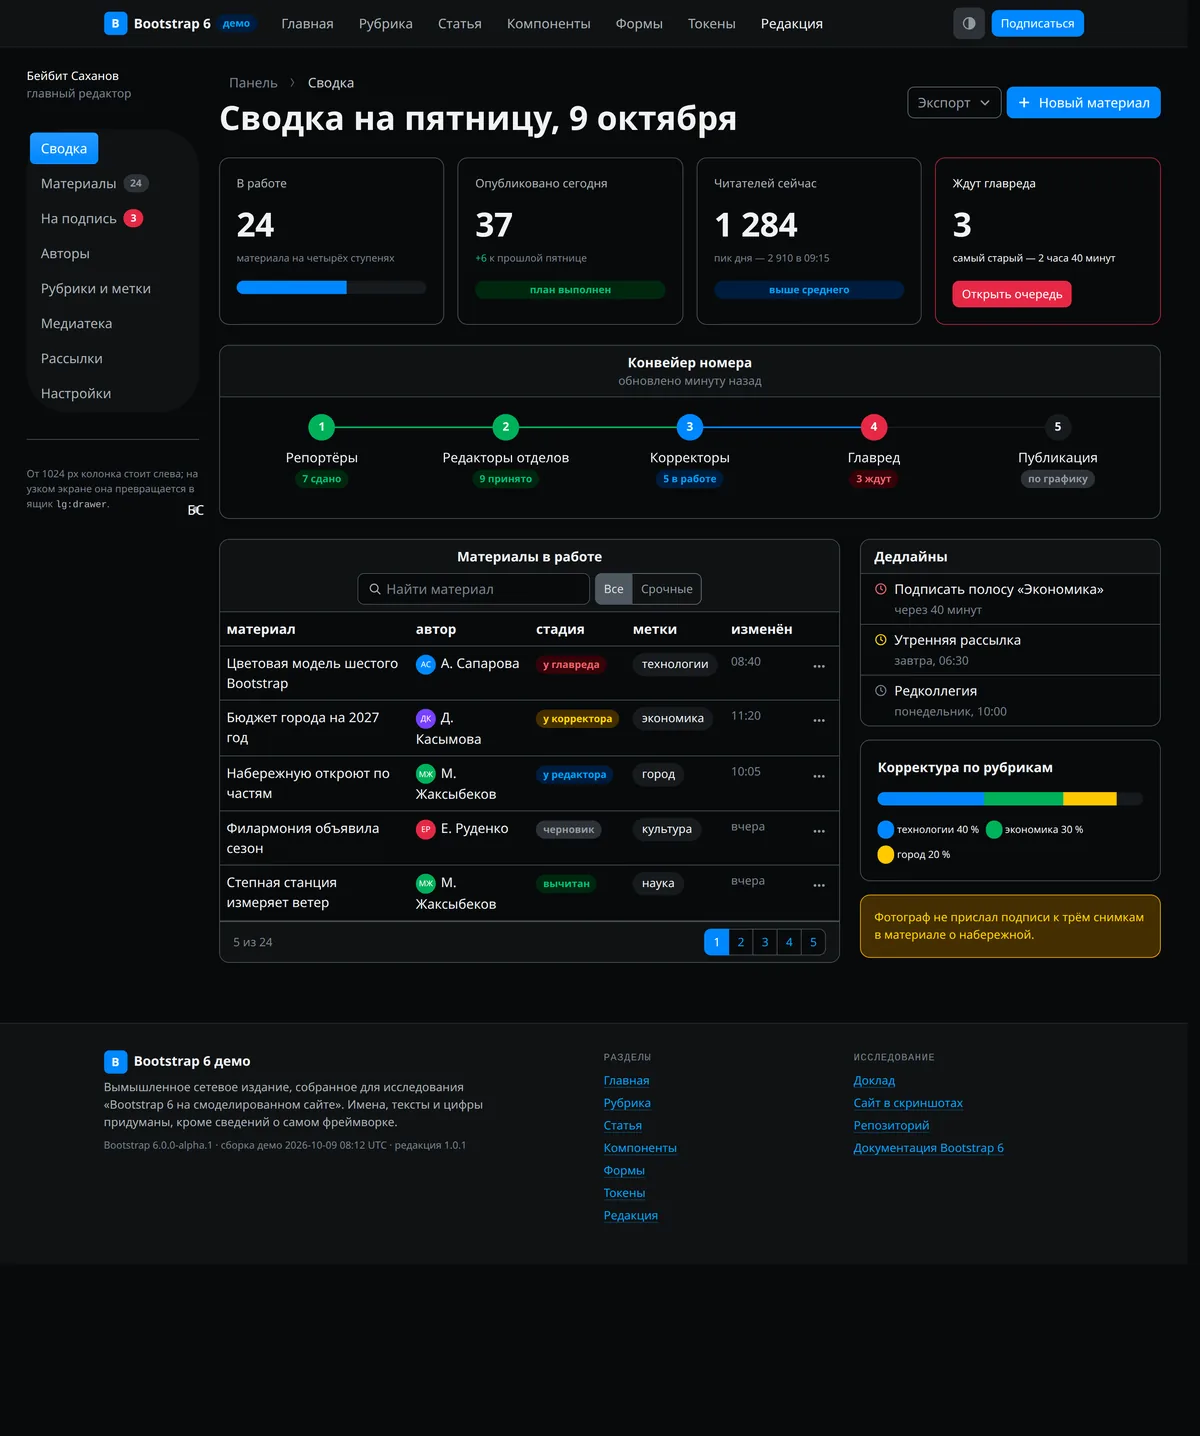Viewport: 1200px width, 1436px height.
Task: Open the three-dot menu for Бюджет города row
Action: (819, 720)
